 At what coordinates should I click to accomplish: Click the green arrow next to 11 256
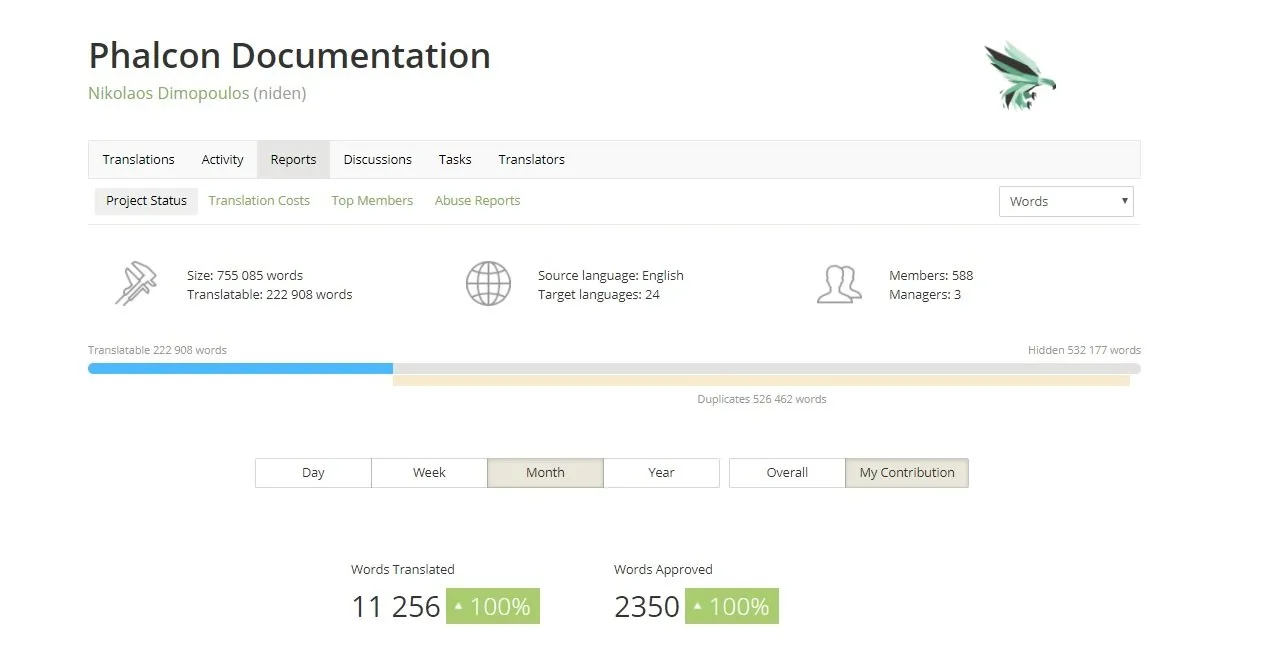(x=458, y=606)
